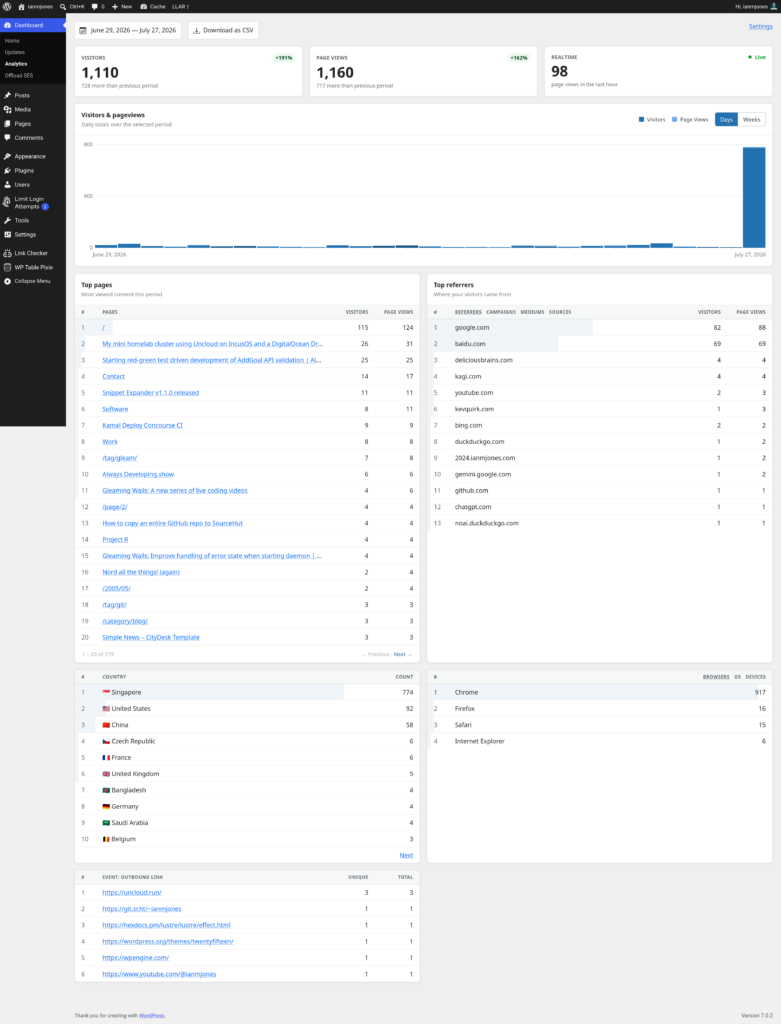
Task: Click the google.com referrer row
Action: (599, 328)
